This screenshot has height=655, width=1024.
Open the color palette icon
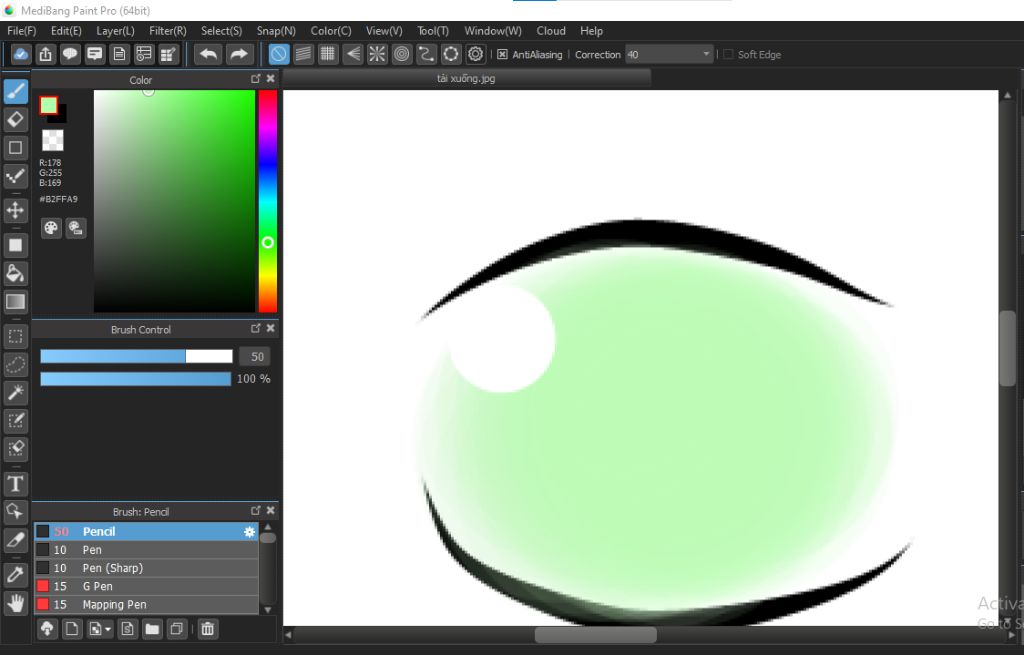coord(51,228)
